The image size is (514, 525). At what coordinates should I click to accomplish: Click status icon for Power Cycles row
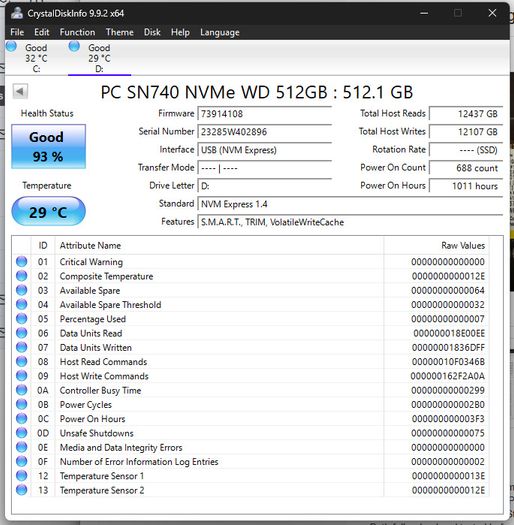pos(21,404)
